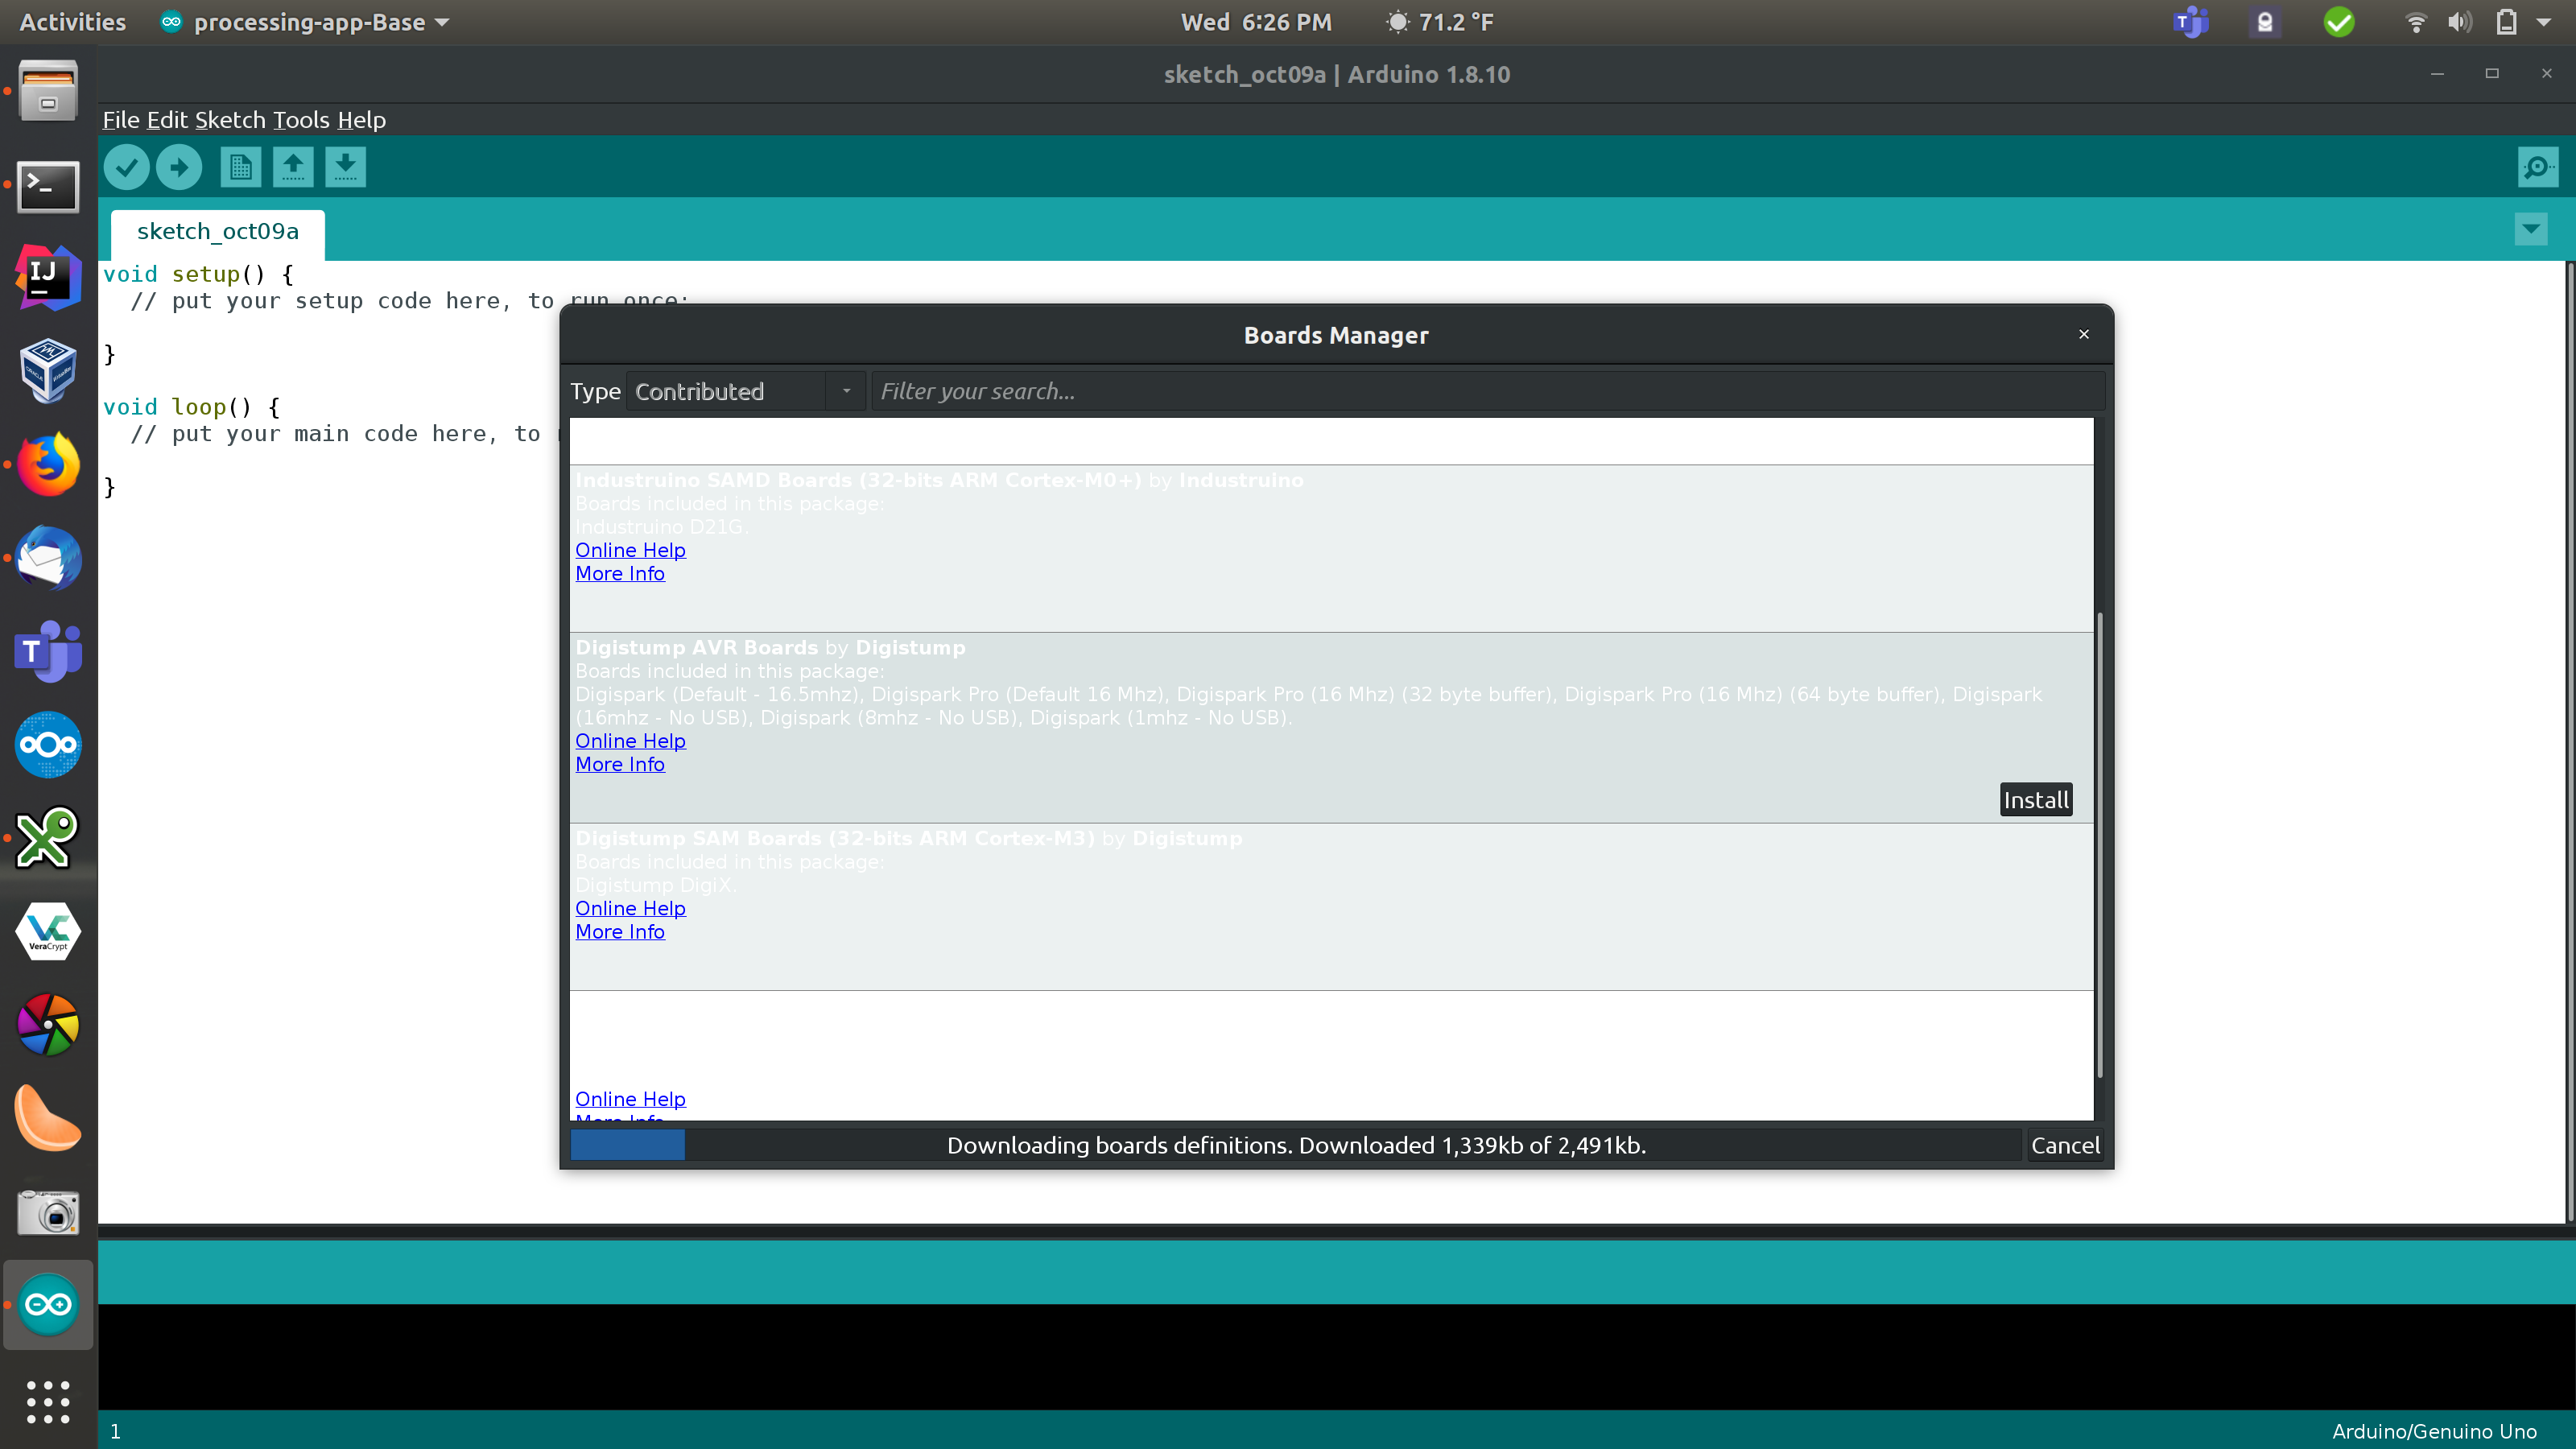
Task: Click More Info for Digistump SAM Boards
Action: click(x=619, y=931)
